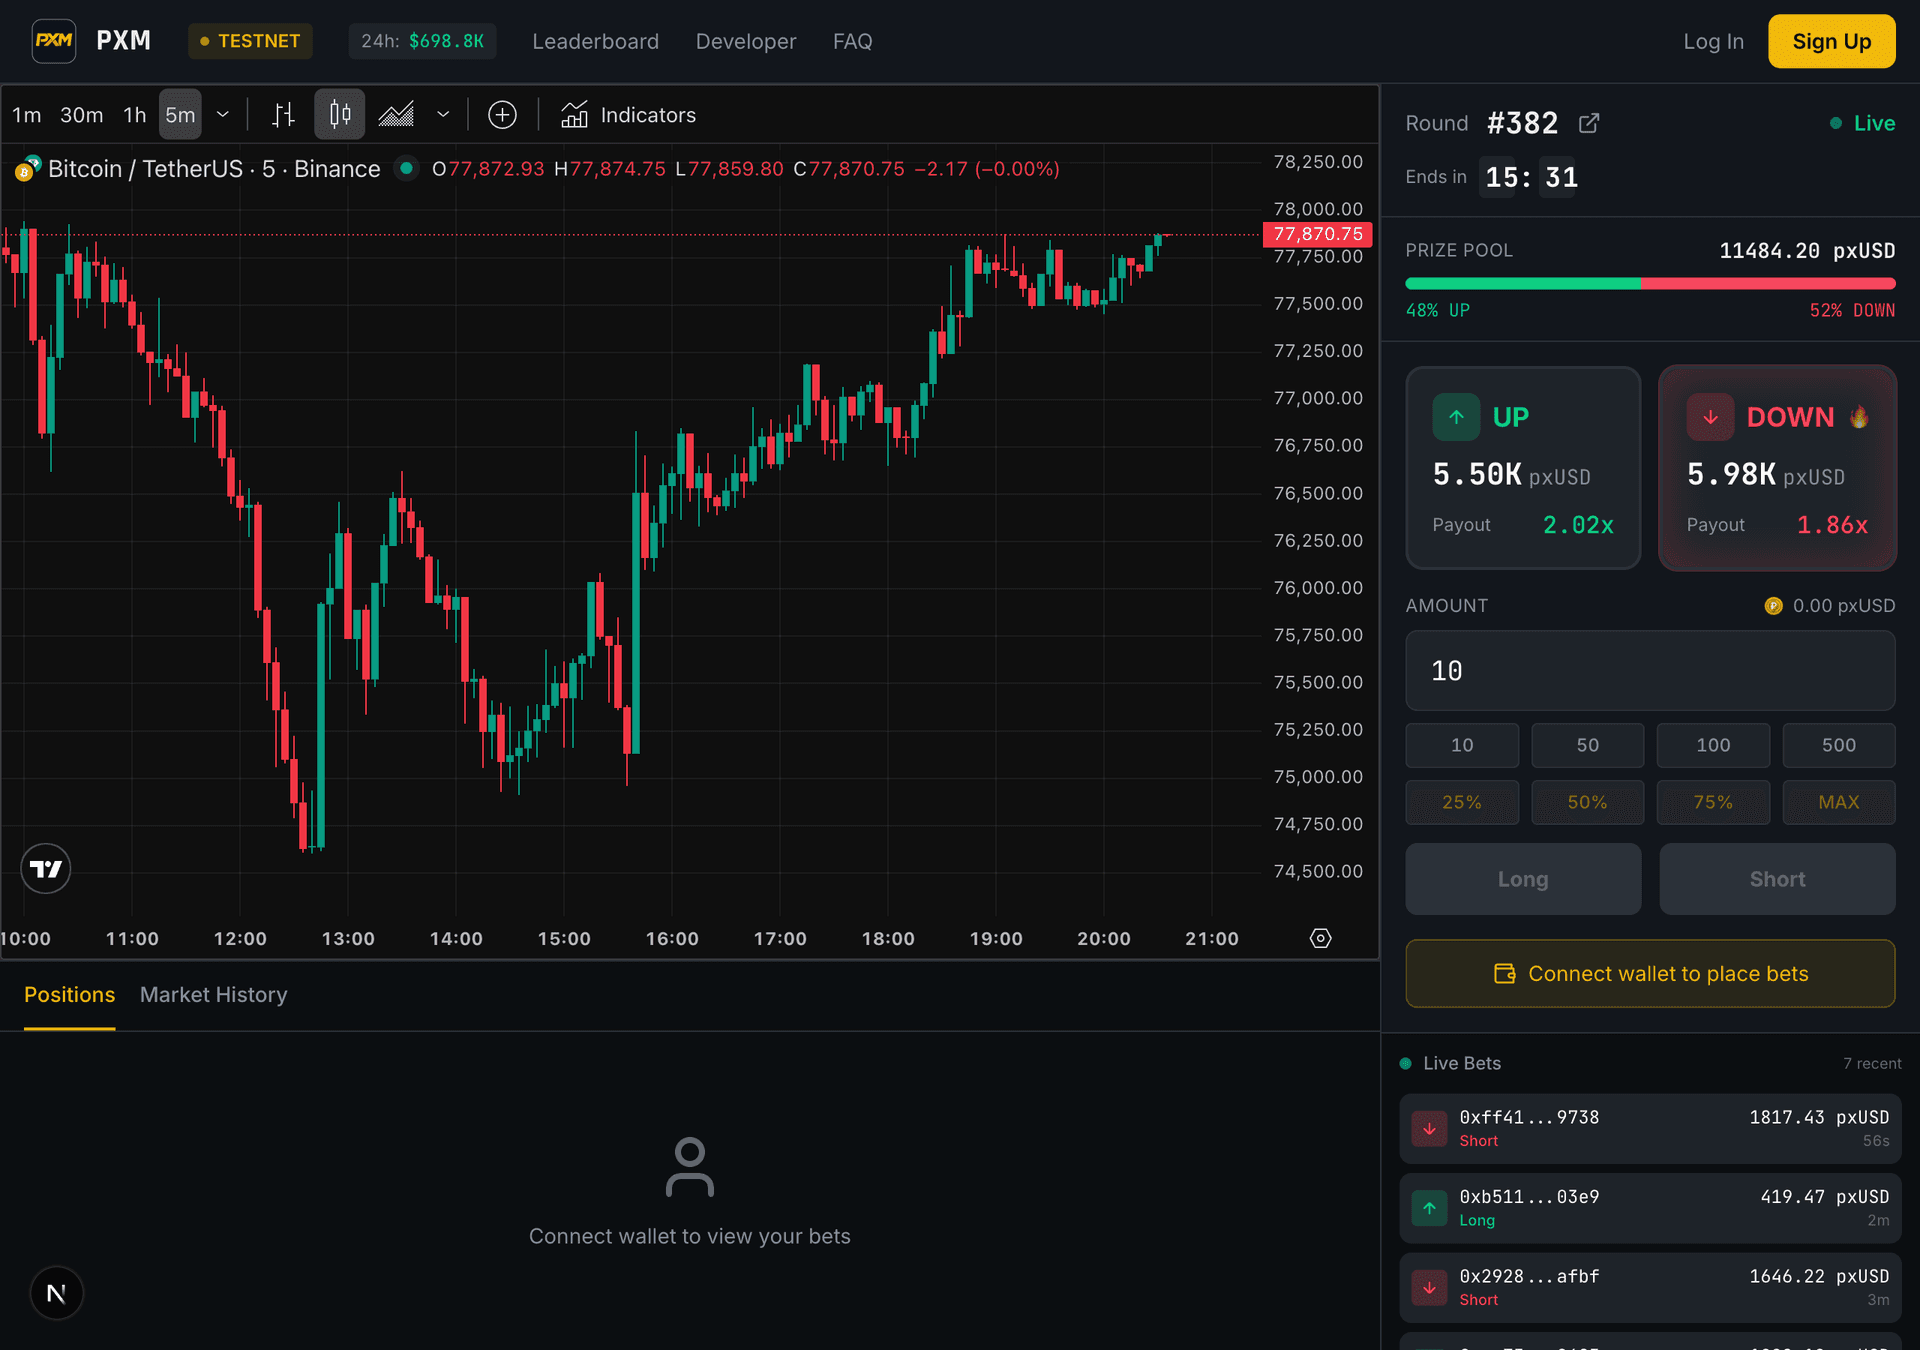Select the bar chart style icon
Screen dimensions: 1920x1350
pyautogui.click(x=284, y=115)
